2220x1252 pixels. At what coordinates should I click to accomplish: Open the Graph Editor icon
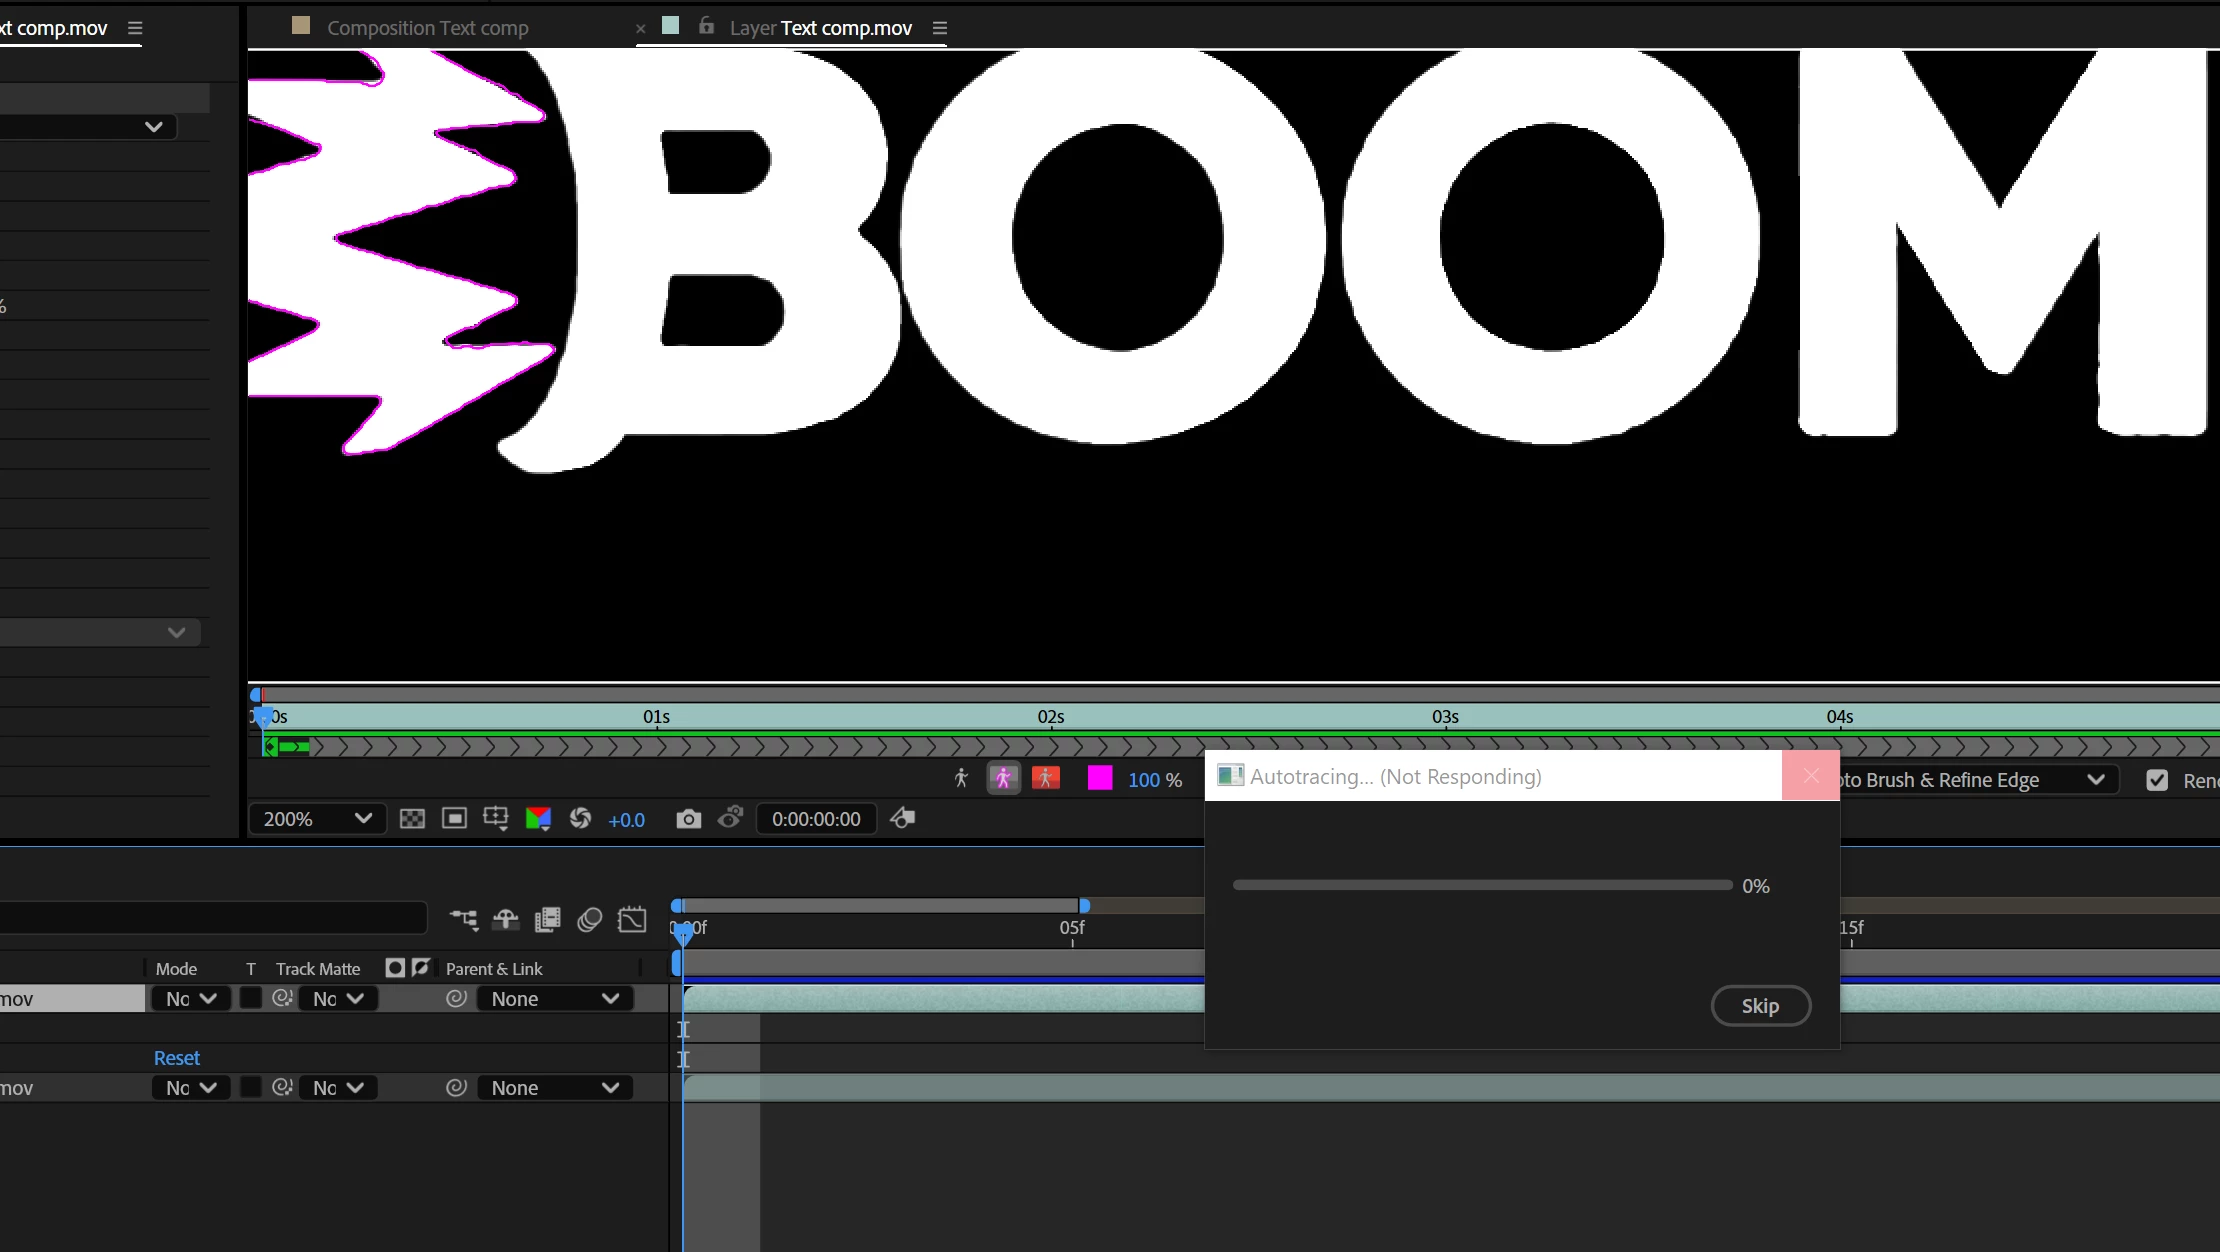[x=632, y=919]
